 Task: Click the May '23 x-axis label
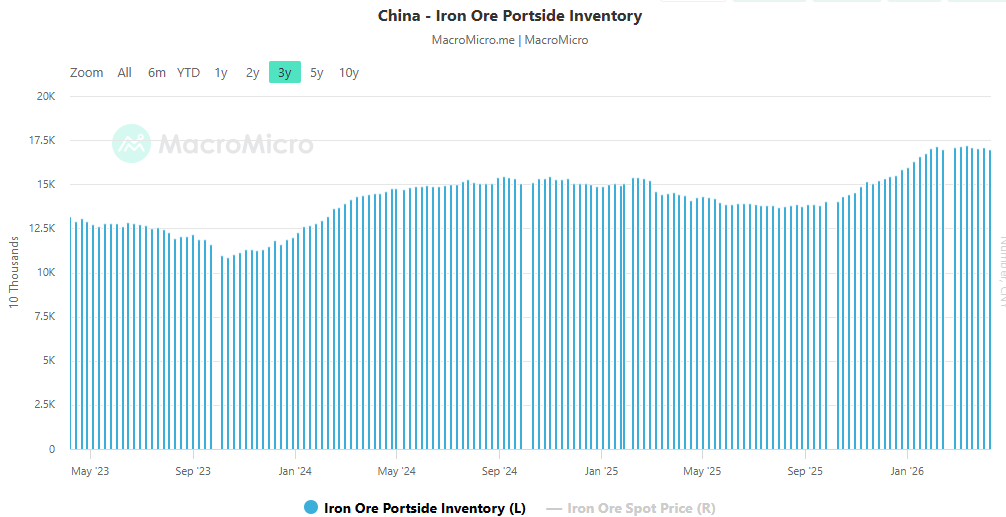click(x=90, y=470)
